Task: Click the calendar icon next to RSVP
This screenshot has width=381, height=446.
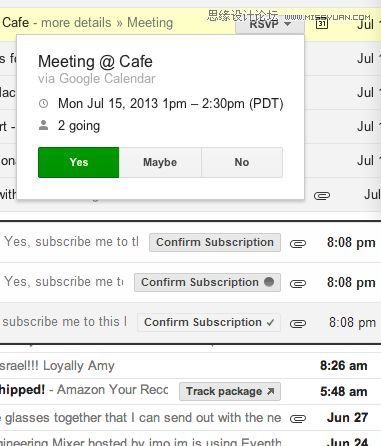Action: coord(321,24)
